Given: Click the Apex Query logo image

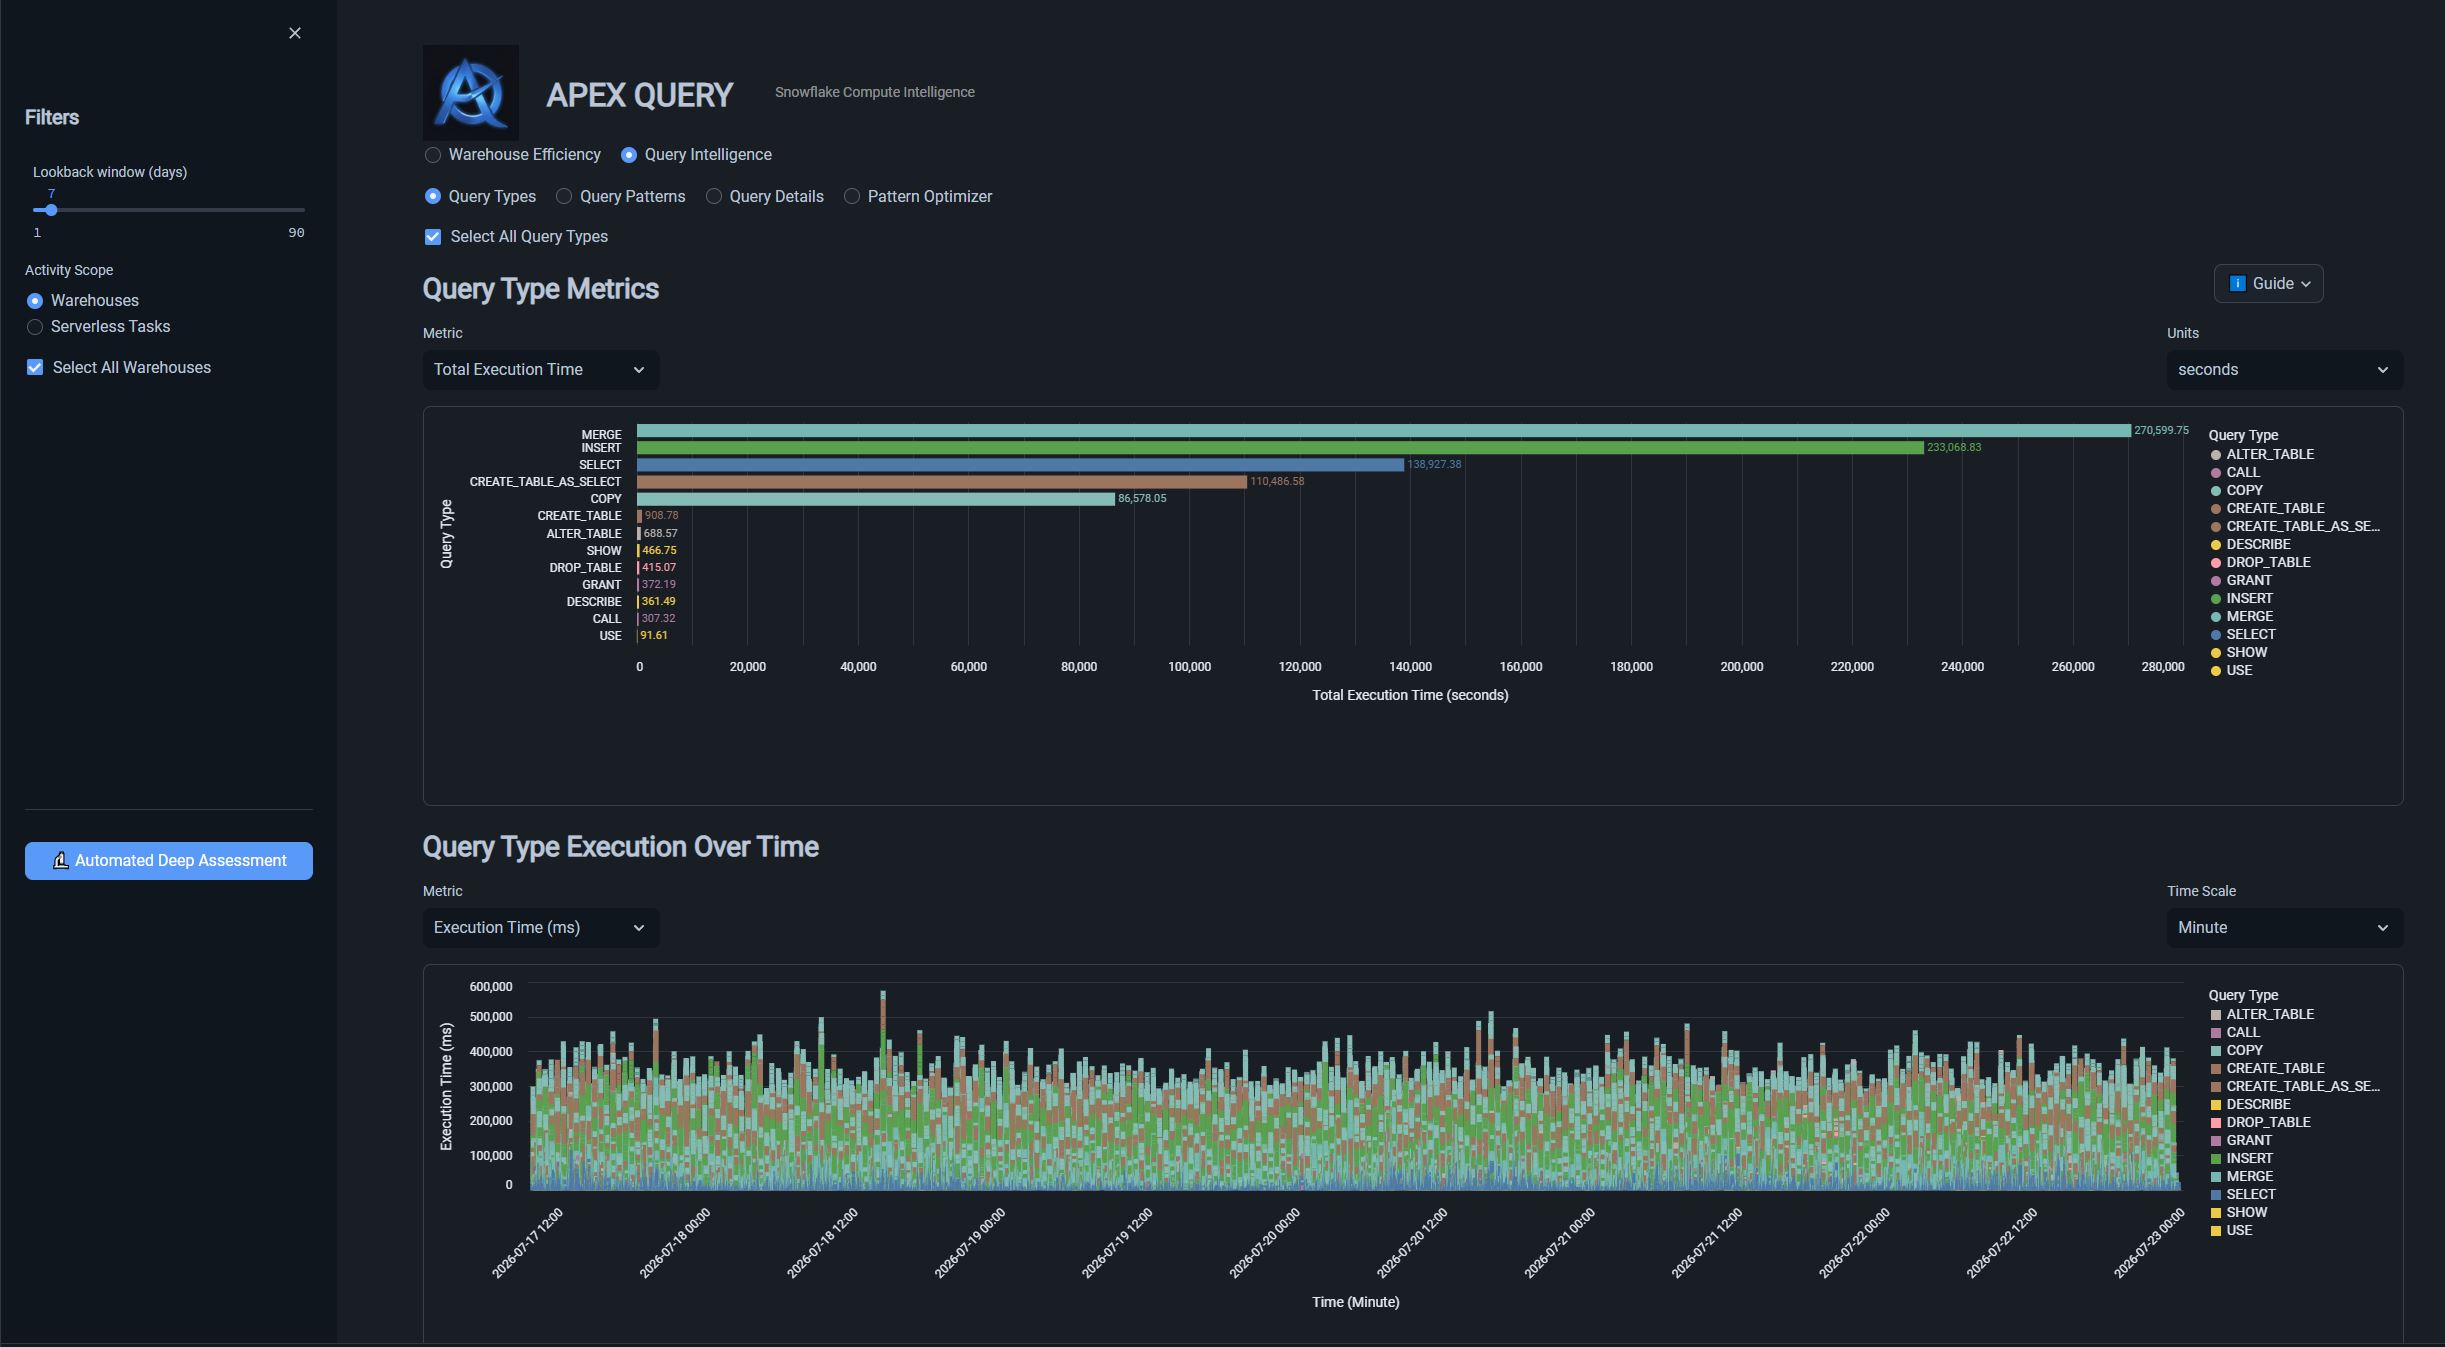Looking at the screenshot, I should [x=471, y=93].
